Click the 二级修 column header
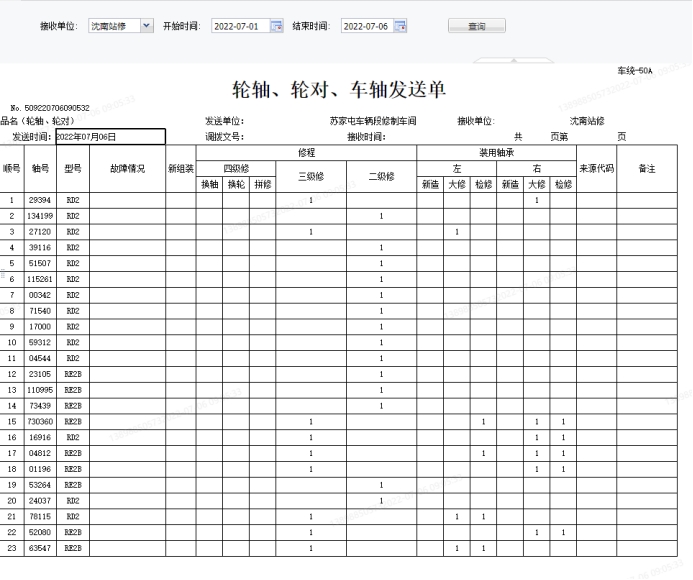693x580 pixels. tap(381, 176)
